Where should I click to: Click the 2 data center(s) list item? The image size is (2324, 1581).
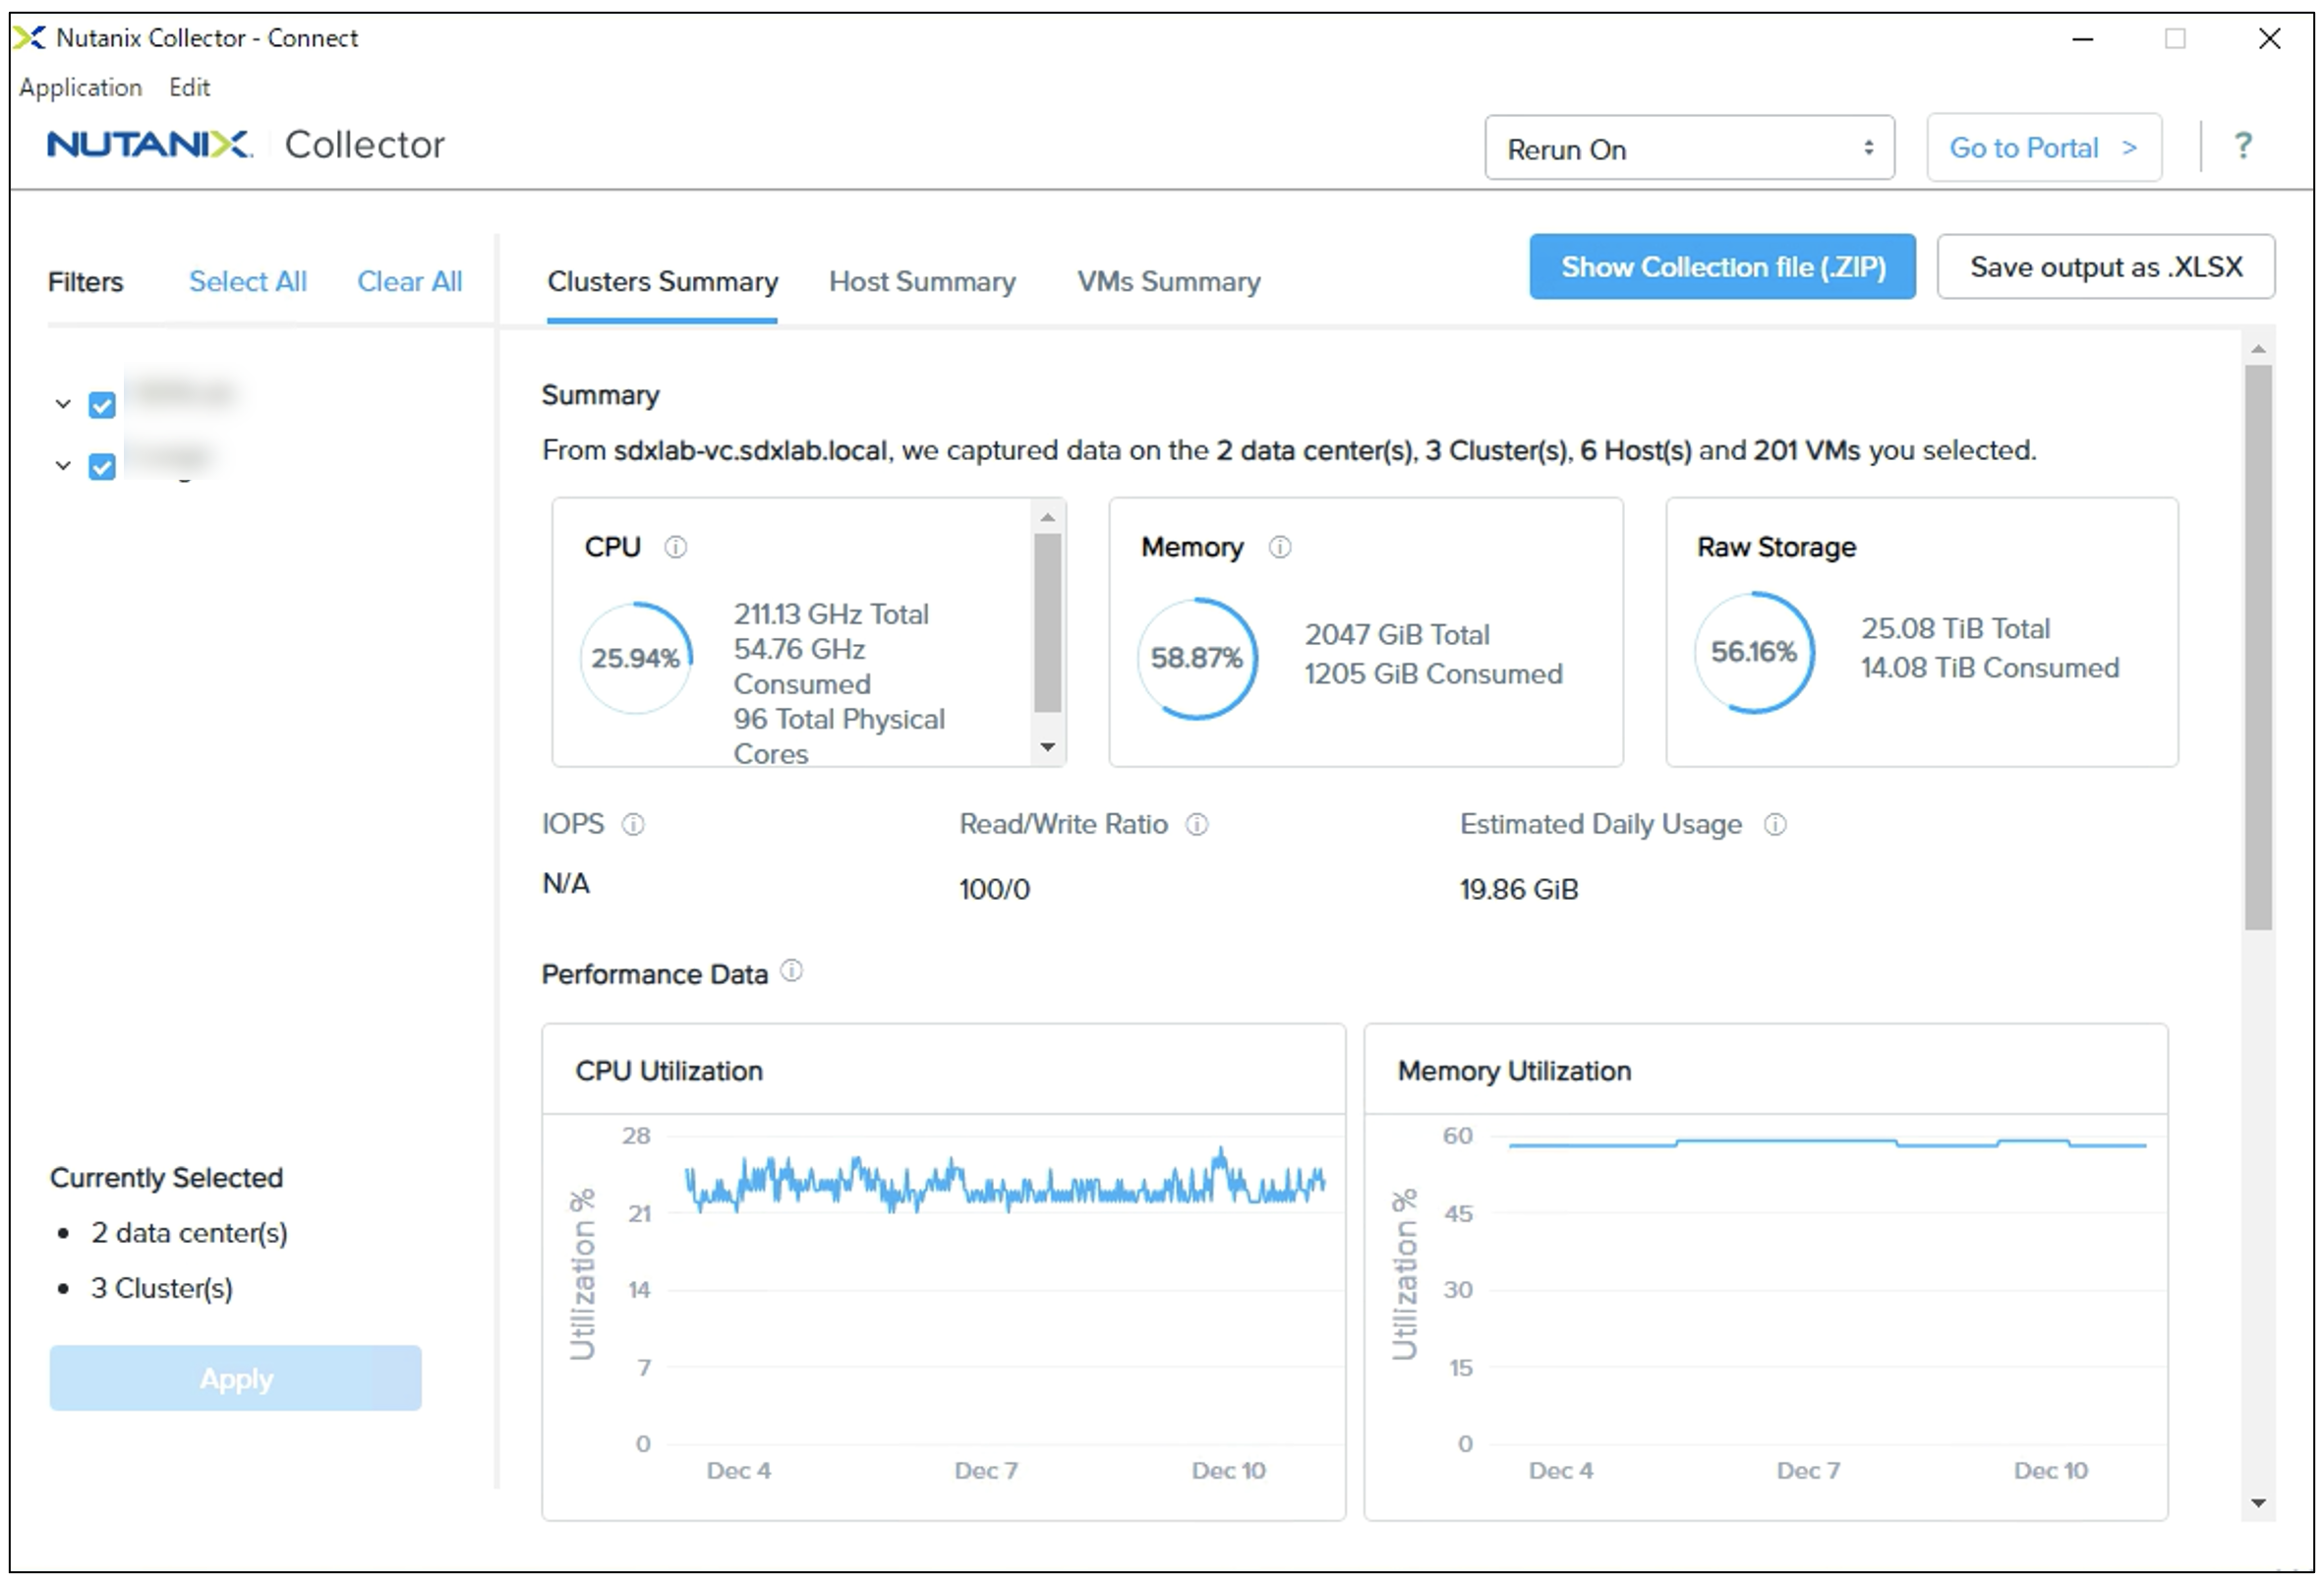pos(189,1232)
